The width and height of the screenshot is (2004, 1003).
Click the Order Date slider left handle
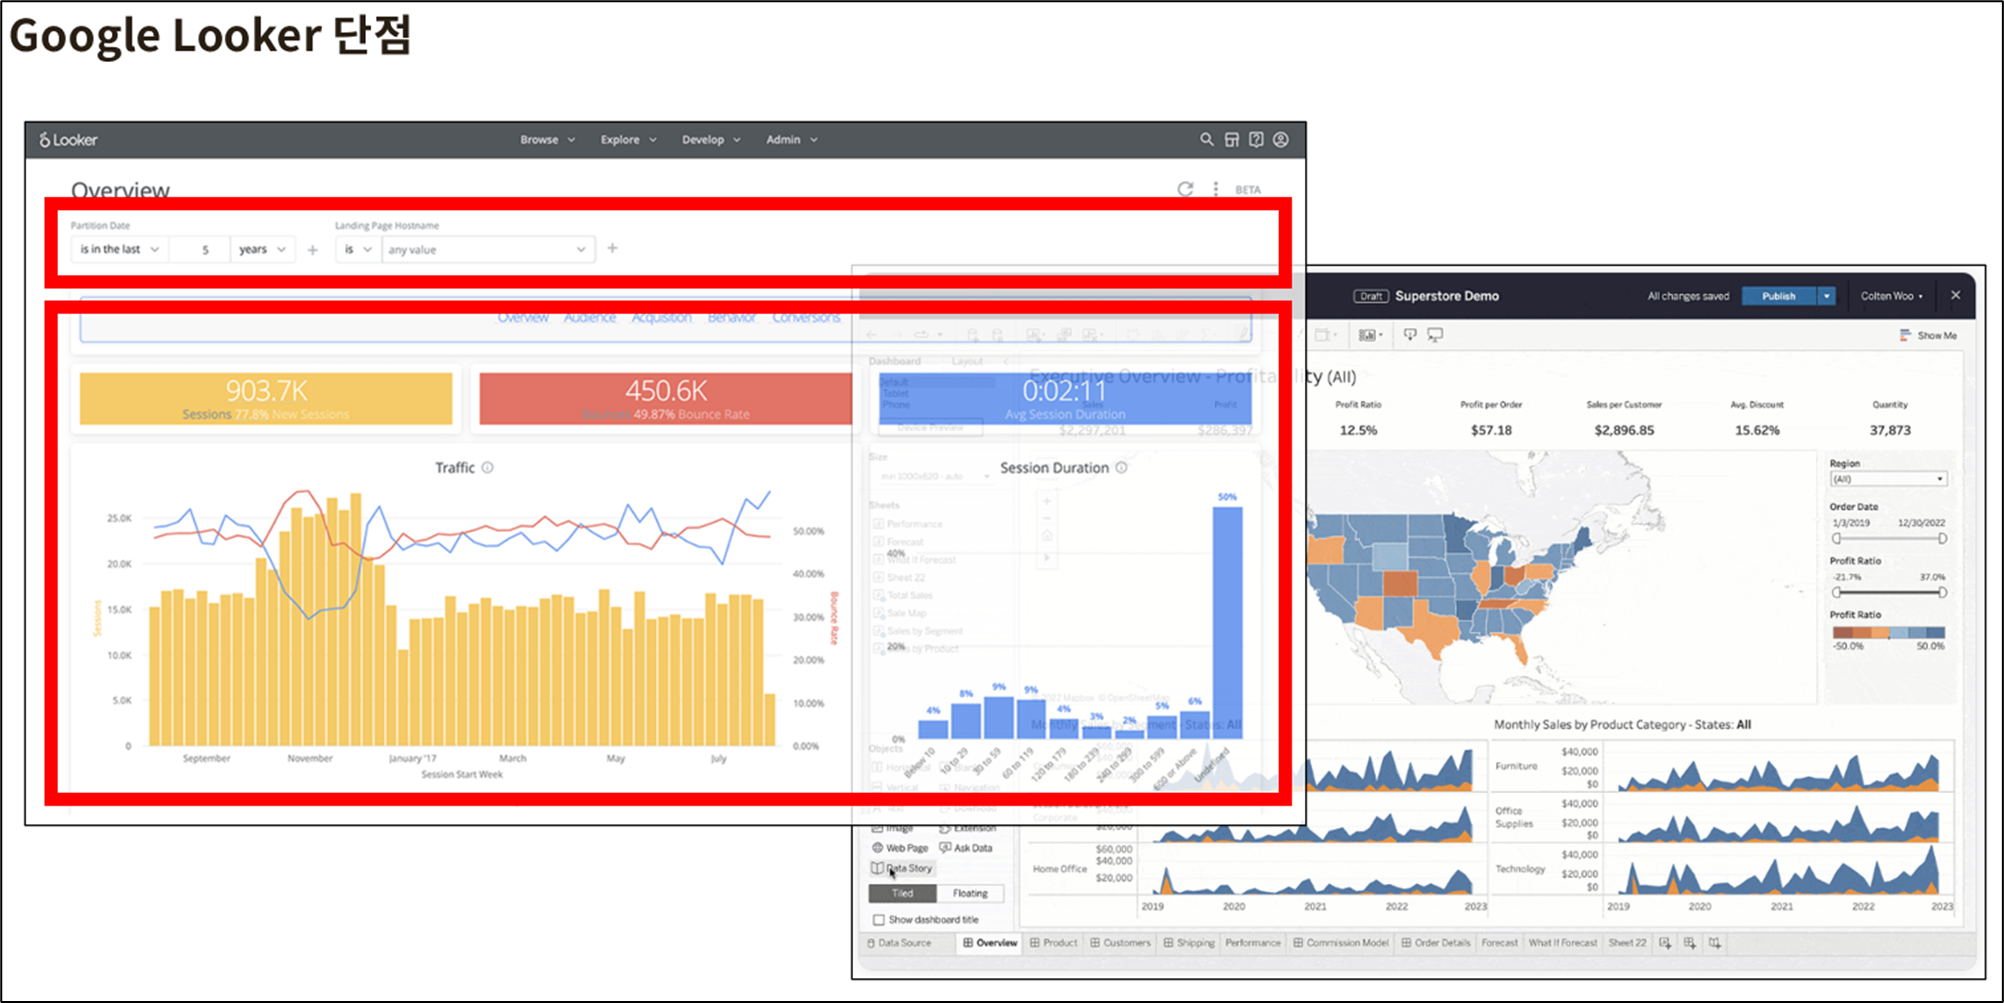click(1836, 539)
